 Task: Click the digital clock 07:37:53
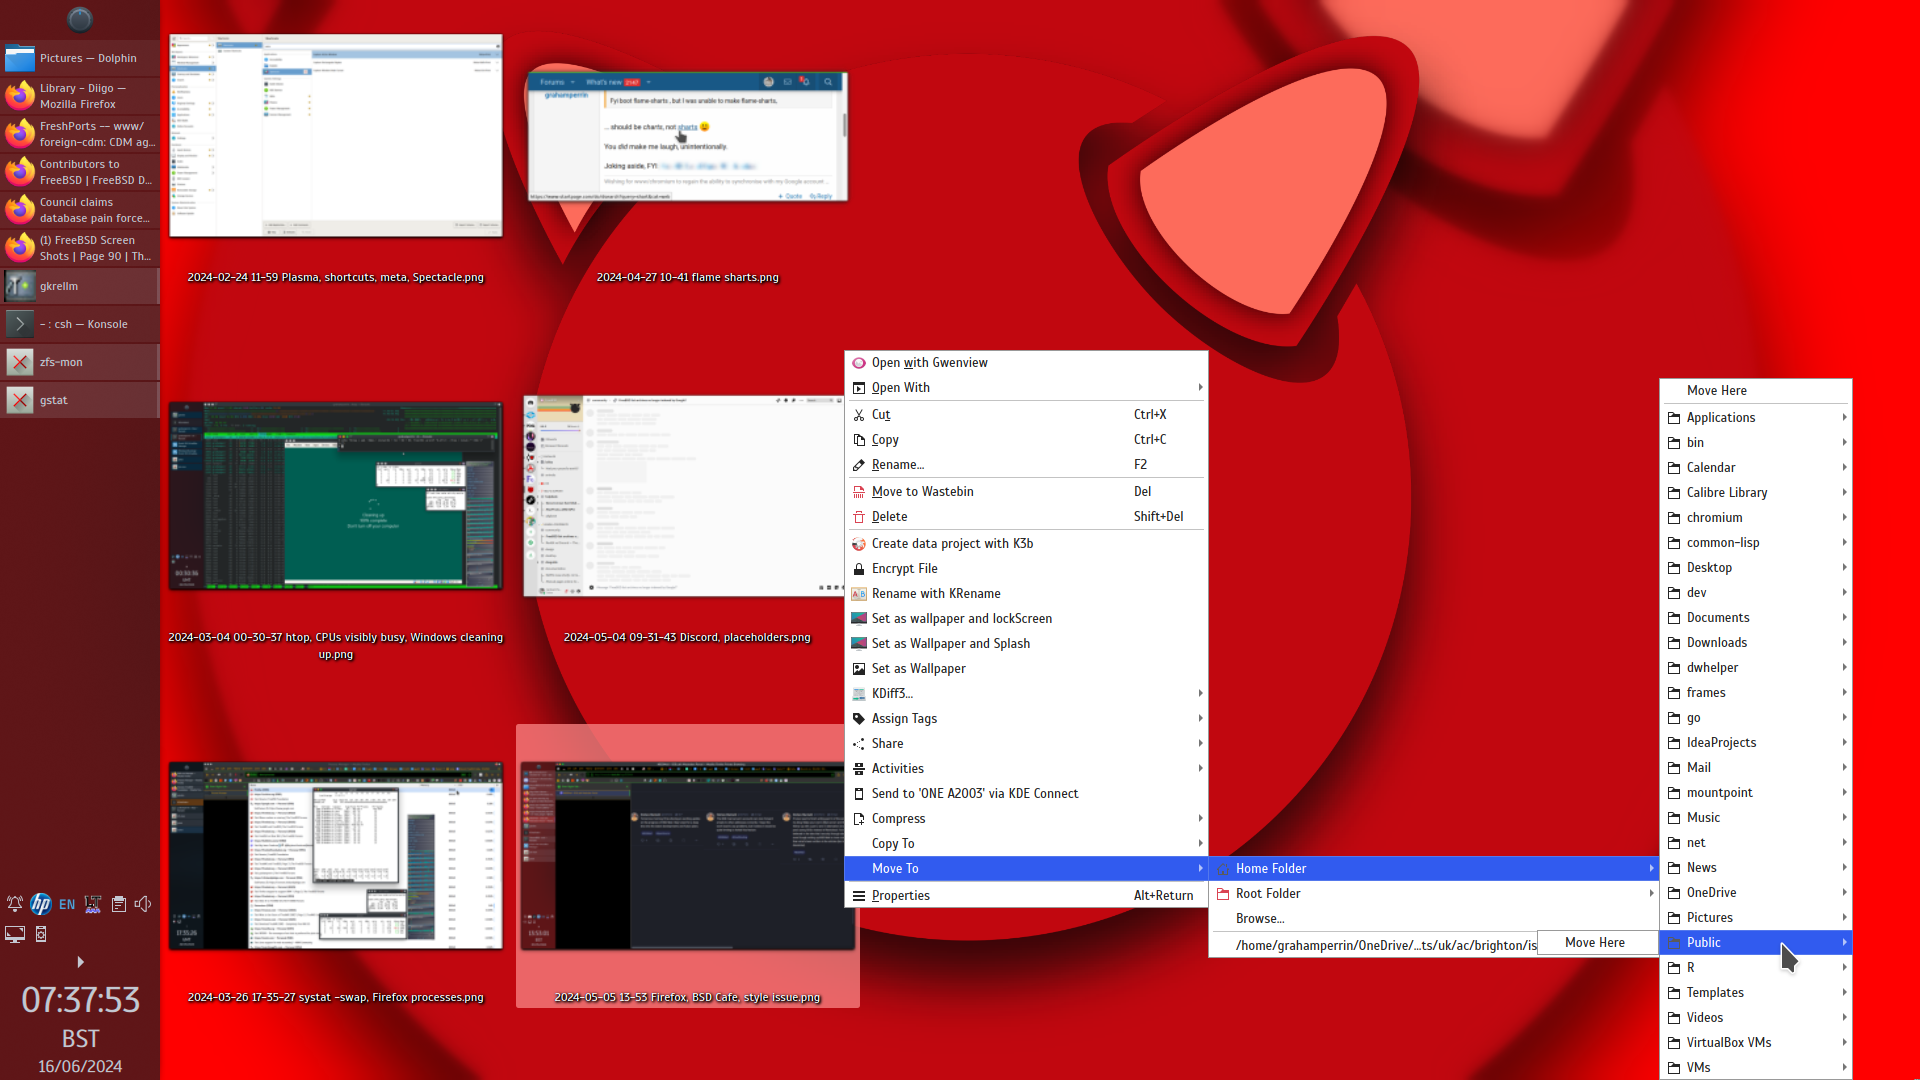[x=80, y=1000]
